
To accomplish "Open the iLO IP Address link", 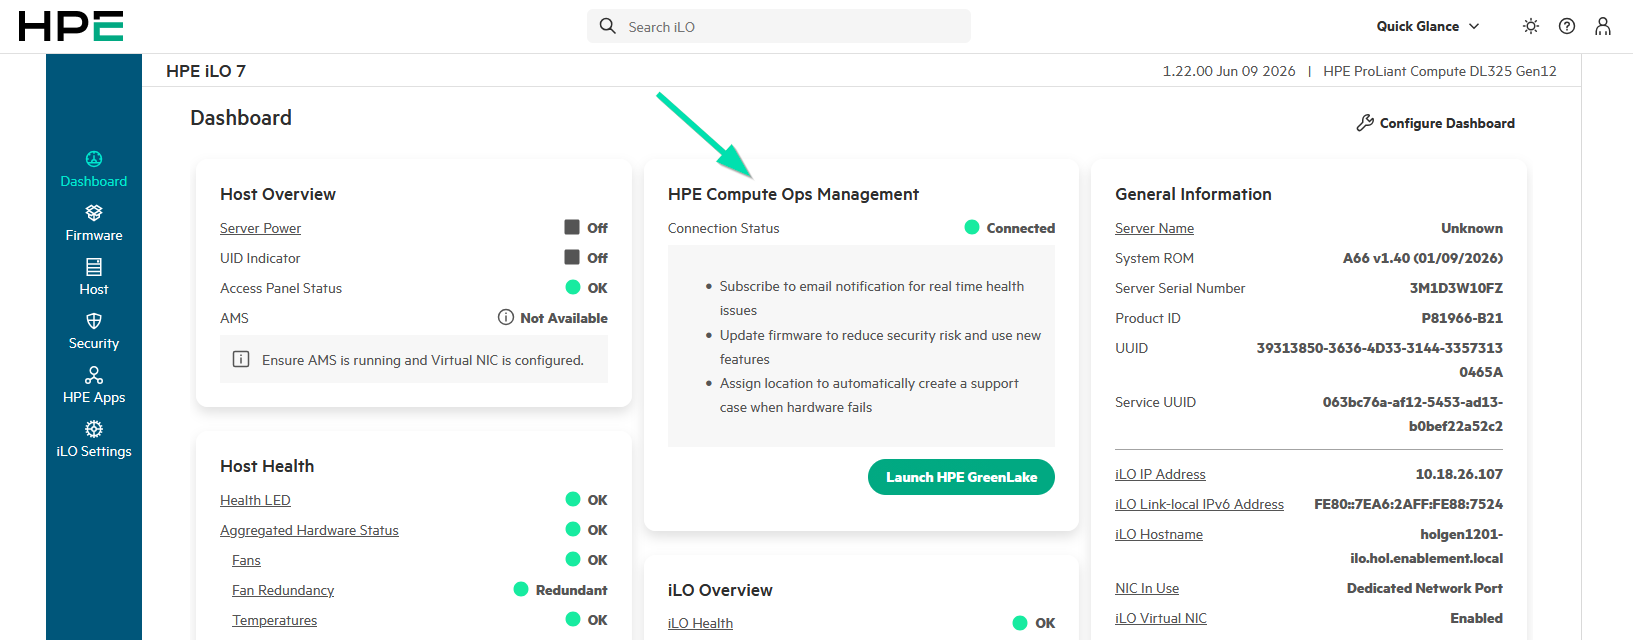I will [1160, 474].
